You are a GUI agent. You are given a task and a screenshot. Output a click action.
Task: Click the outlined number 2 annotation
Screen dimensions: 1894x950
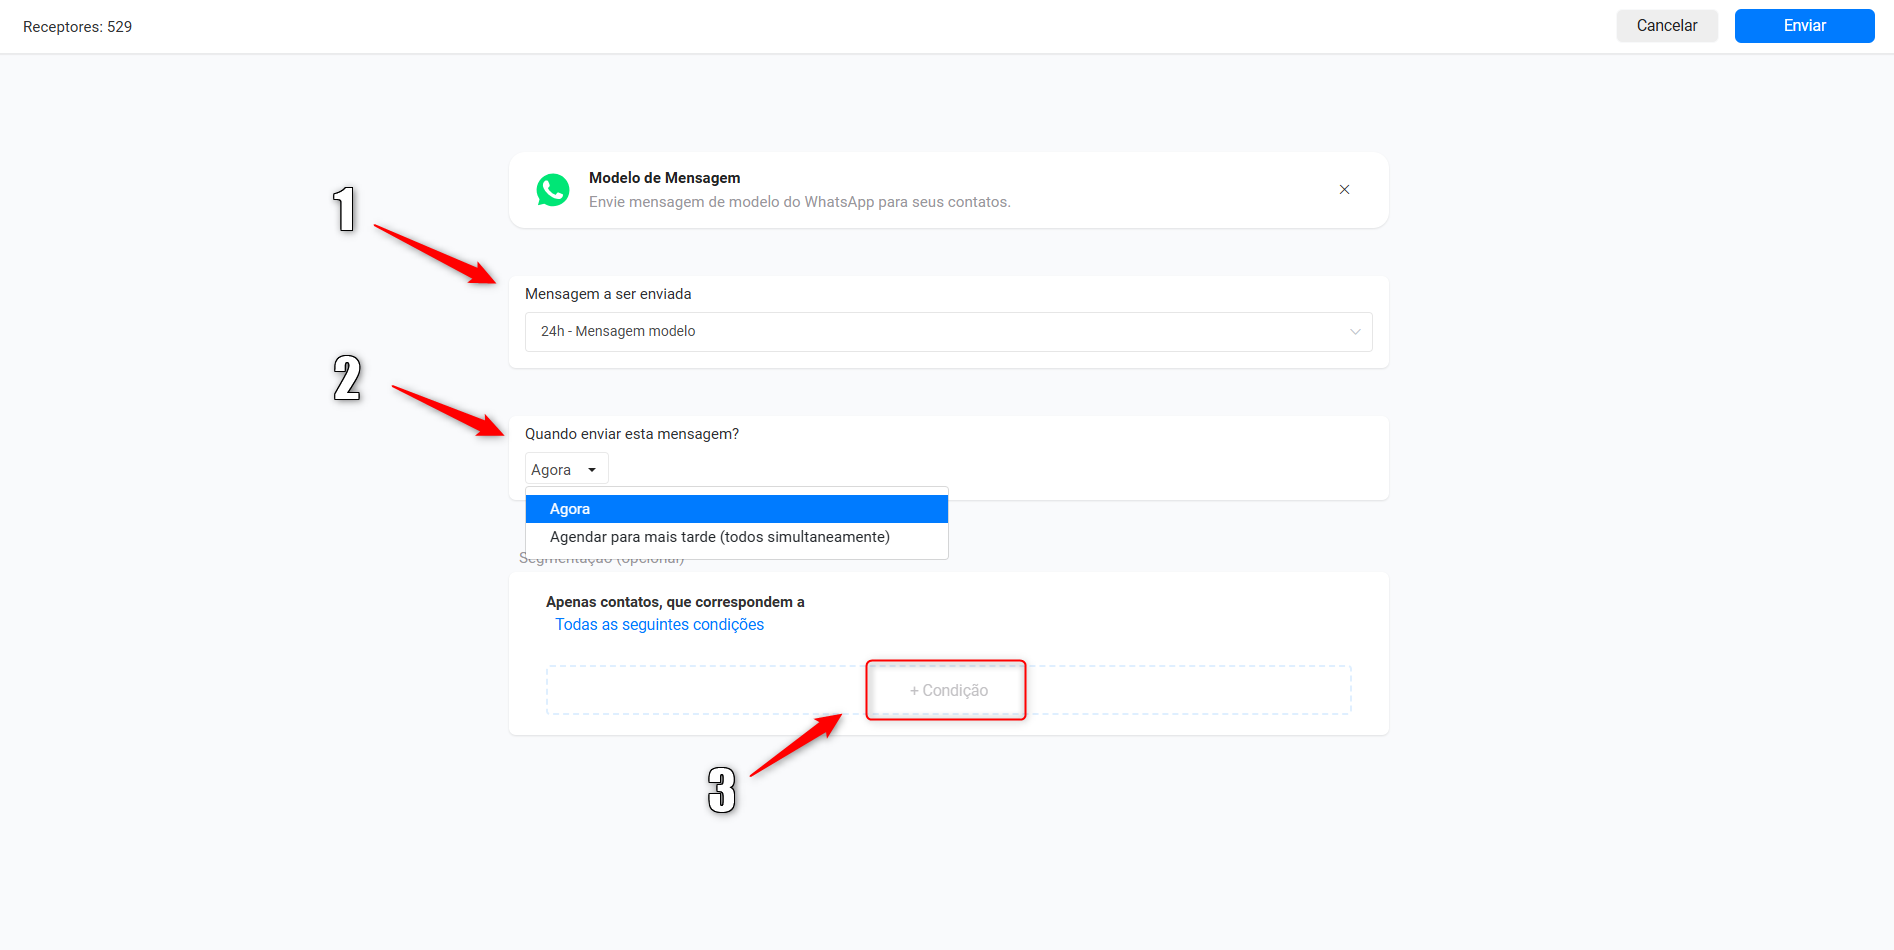pos(347,378)
